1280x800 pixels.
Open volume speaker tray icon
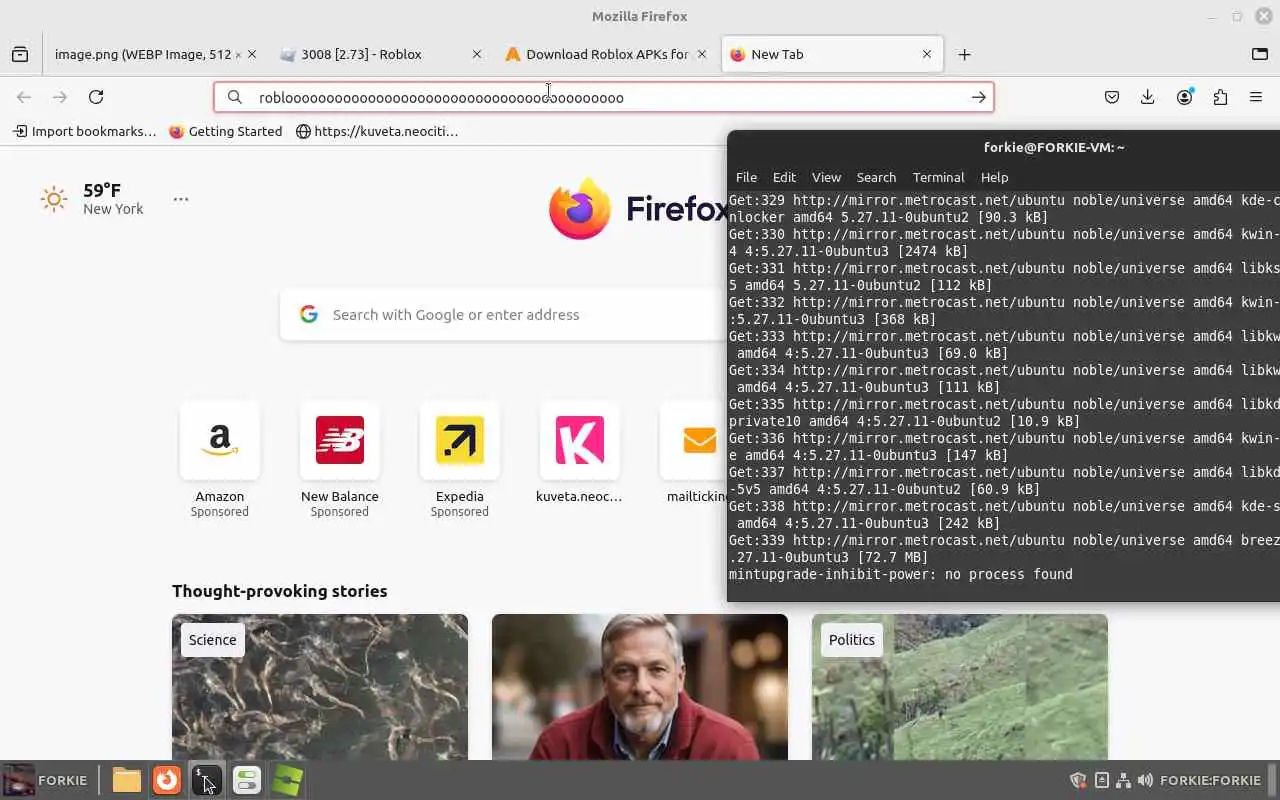1145,780
